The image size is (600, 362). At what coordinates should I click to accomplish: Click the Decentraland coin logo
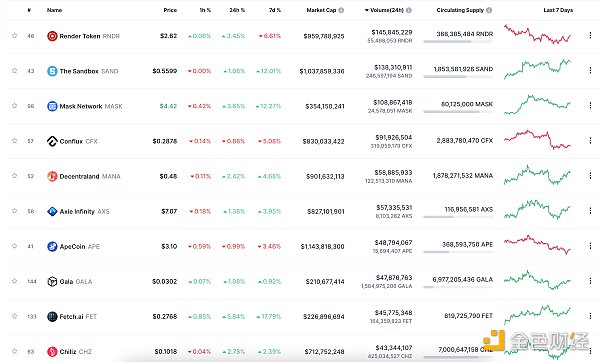[52, 176]
